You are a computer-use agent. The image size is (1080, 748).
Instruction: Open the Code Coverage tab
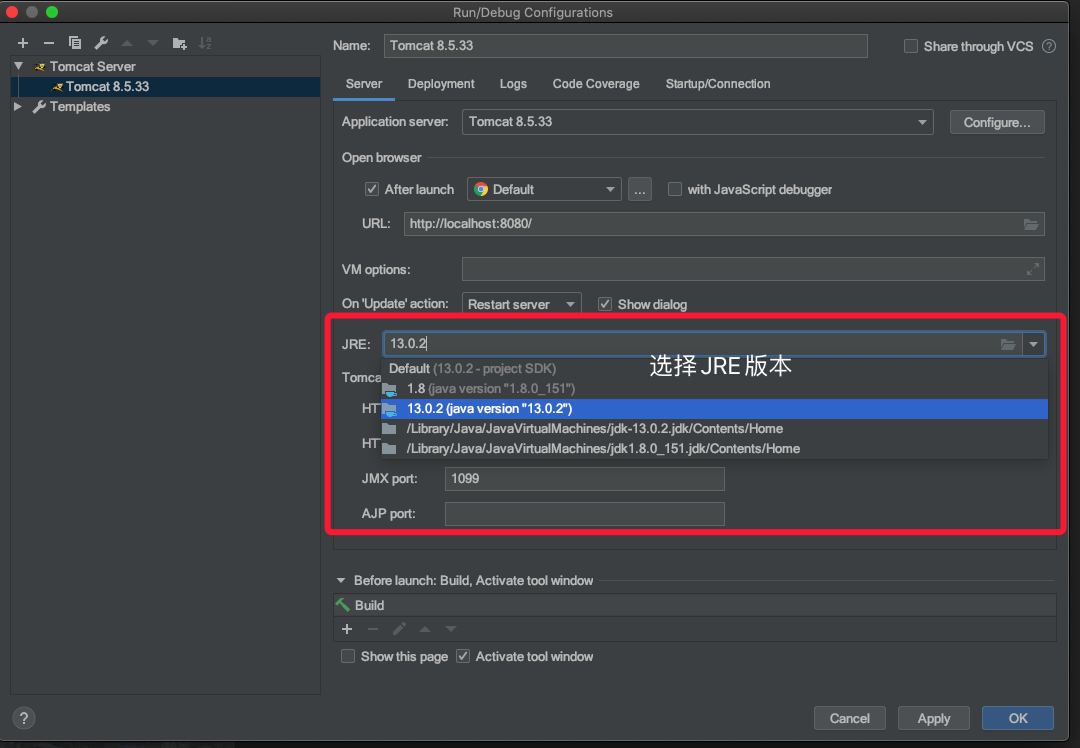pyautogui.click(x=596, y=84)
